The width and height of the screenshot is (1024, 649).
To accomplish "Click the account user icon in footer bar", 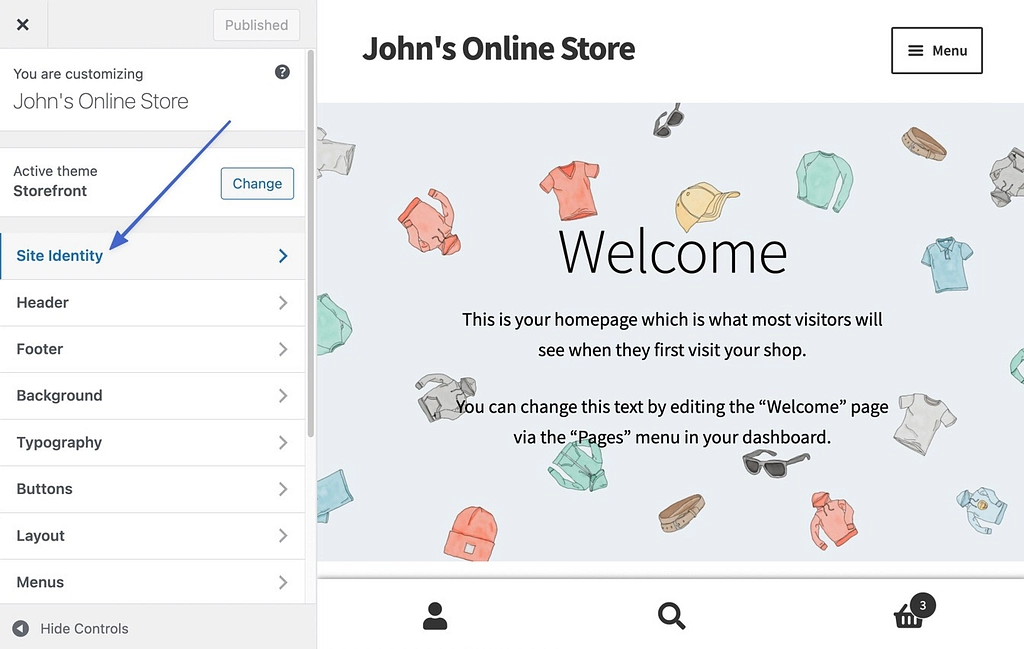I will coord(435,616).
